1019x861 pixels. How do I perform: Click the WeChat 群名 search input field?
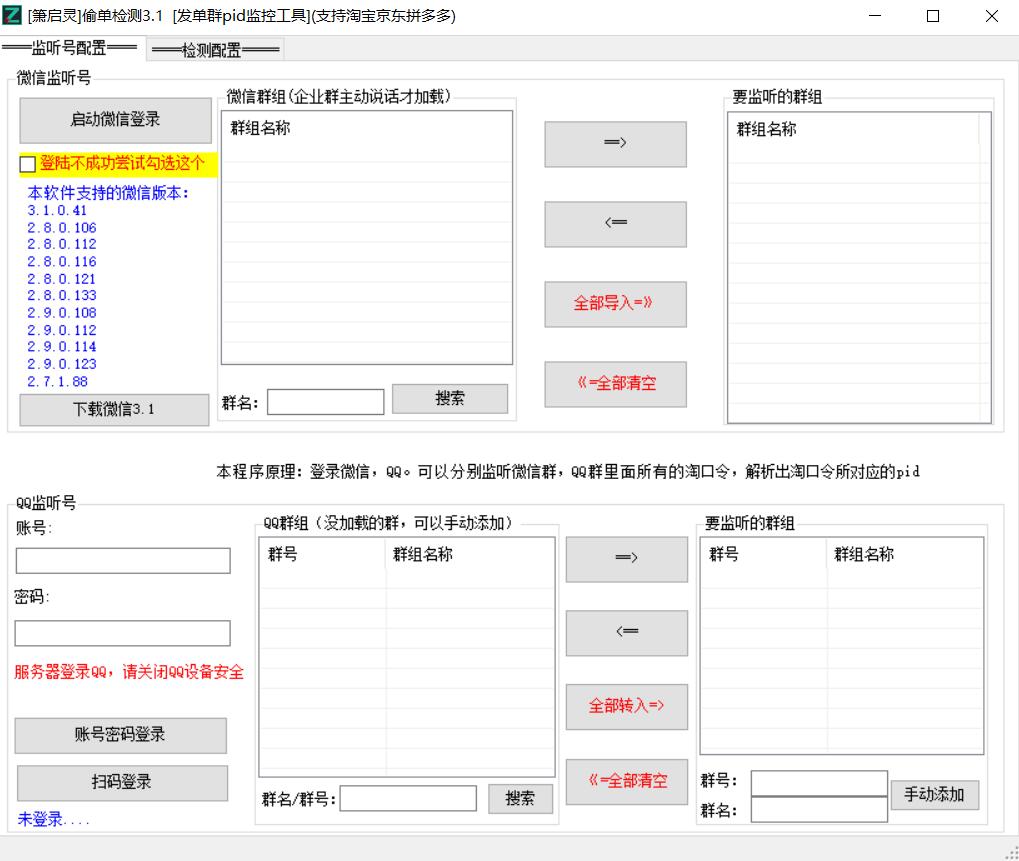tap(325, 401)
